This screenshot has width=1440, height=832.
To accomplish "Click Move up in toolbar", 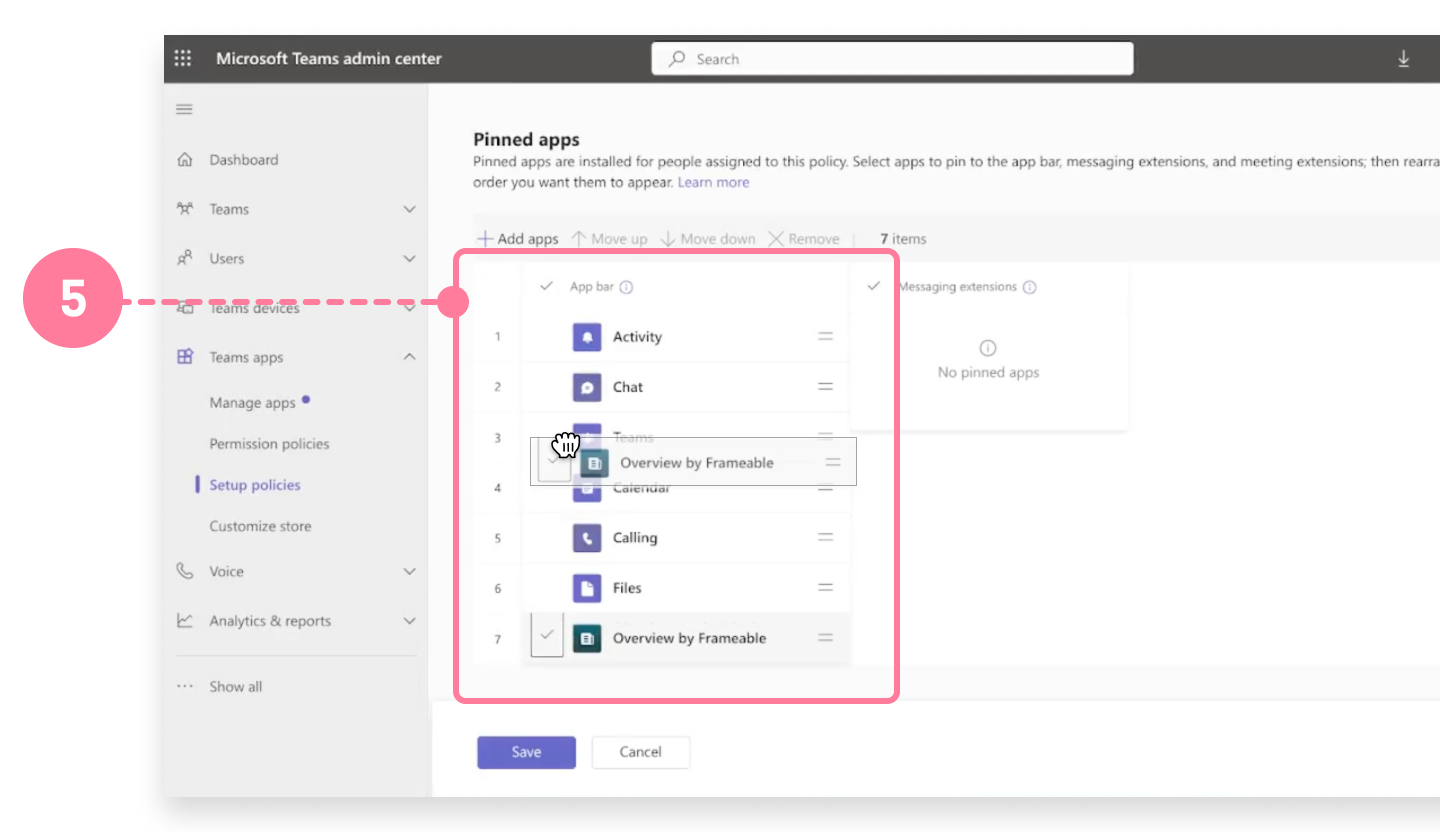I will pos(610,239).
